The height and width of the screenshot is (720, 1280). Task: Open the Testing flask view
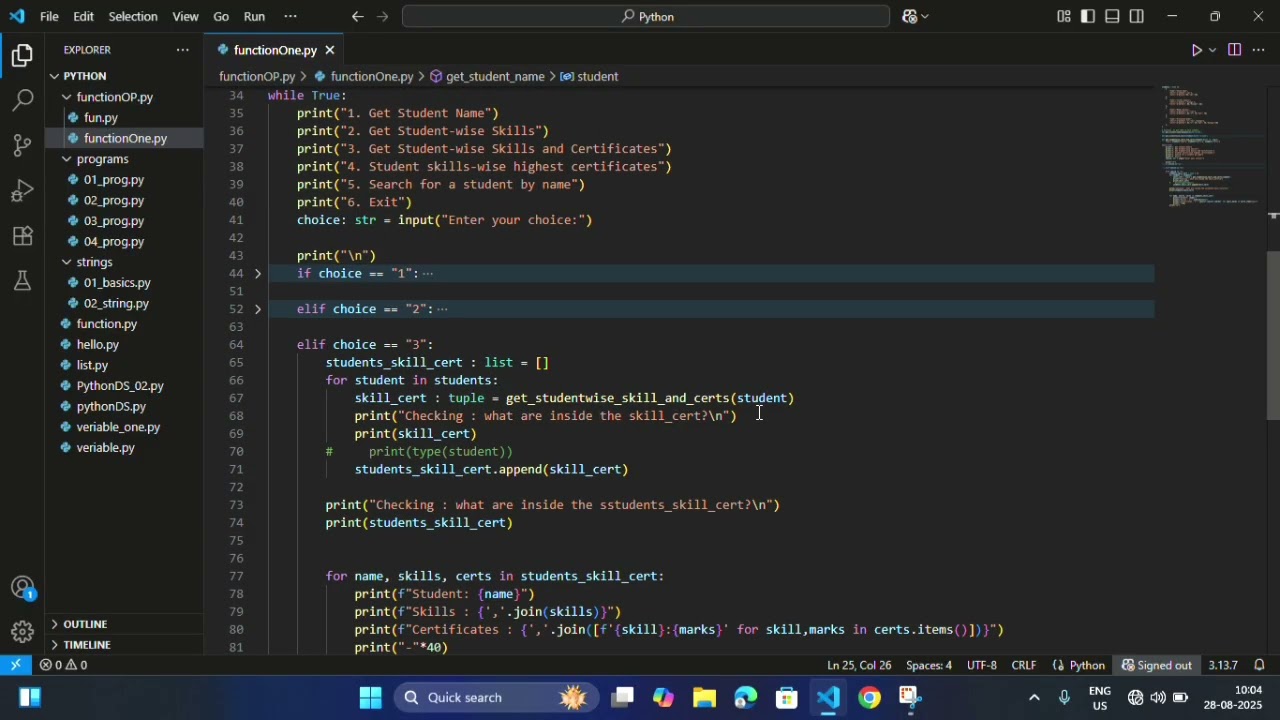point(22,281)
